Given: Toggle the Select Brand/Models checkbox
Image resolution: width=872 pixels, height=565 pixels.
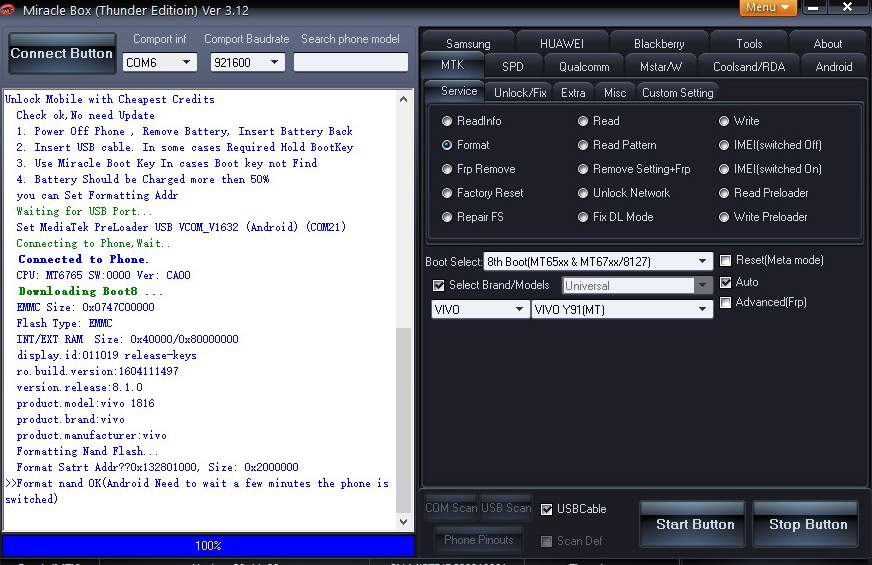Looking at the screenshot, I should [439, 285].
